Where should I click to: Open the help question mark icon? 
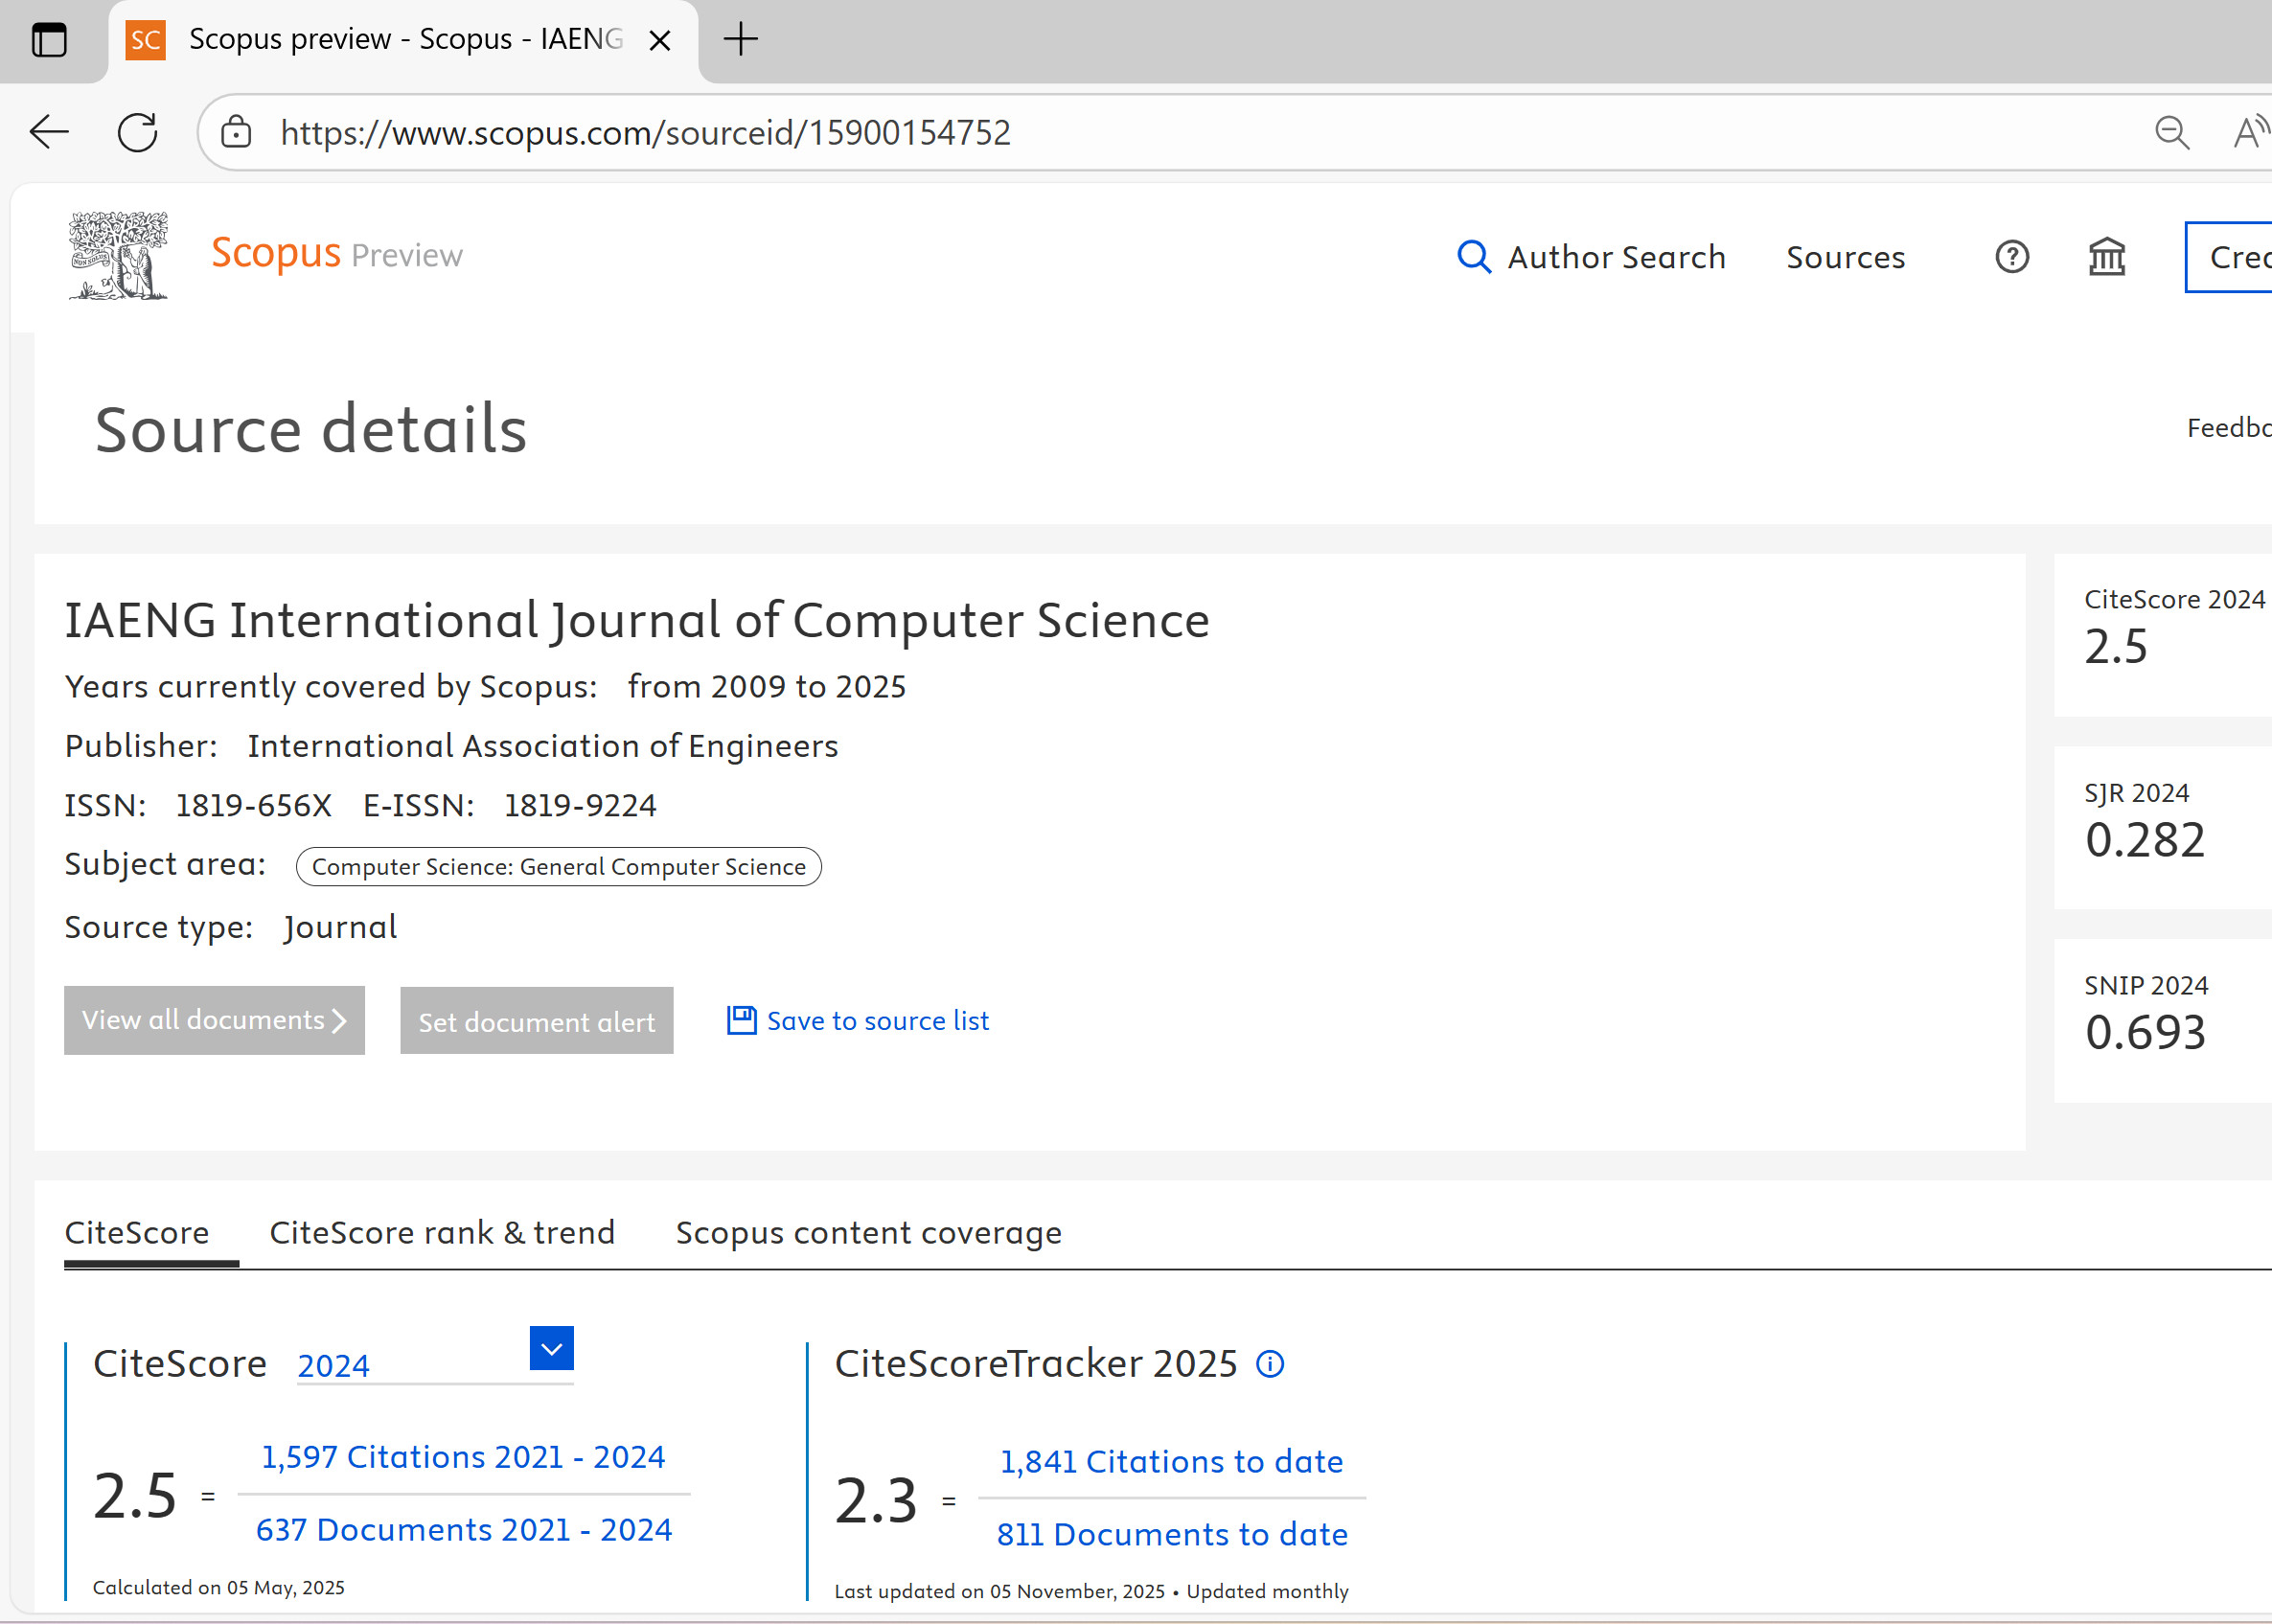(x=2011, y=257)
